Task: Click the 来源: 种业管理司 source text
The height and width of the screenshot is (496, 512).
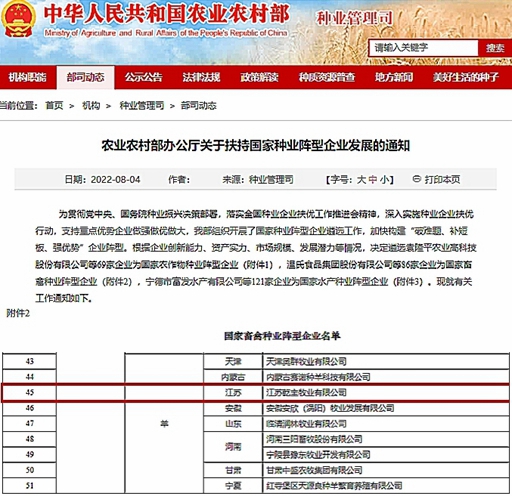Action: pyautogui.click(x=258, y=180)
